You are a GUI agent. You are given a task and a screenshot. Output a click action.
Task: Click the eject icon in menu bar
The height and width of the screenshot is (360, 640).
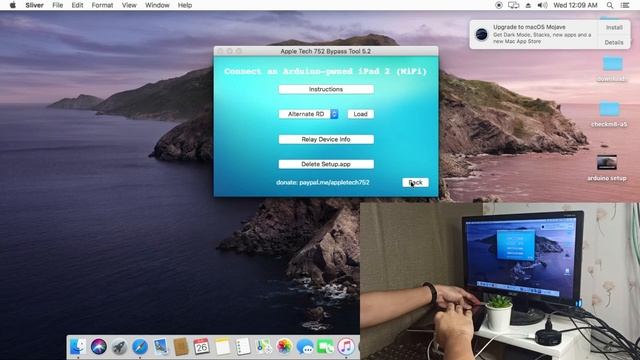tap(528, 5)
